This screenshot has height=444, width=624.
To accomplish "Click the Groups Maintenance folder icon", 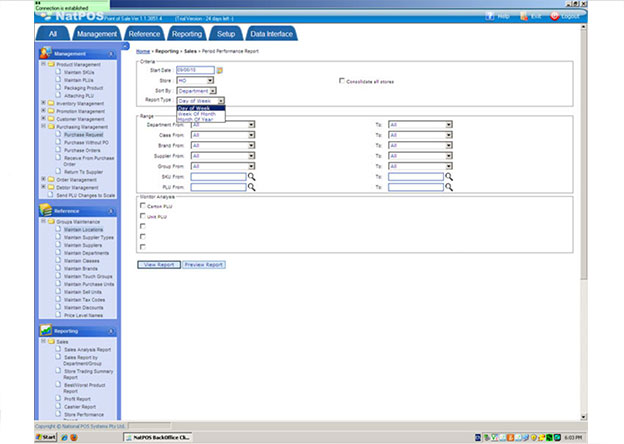I will tap(51, 222).
